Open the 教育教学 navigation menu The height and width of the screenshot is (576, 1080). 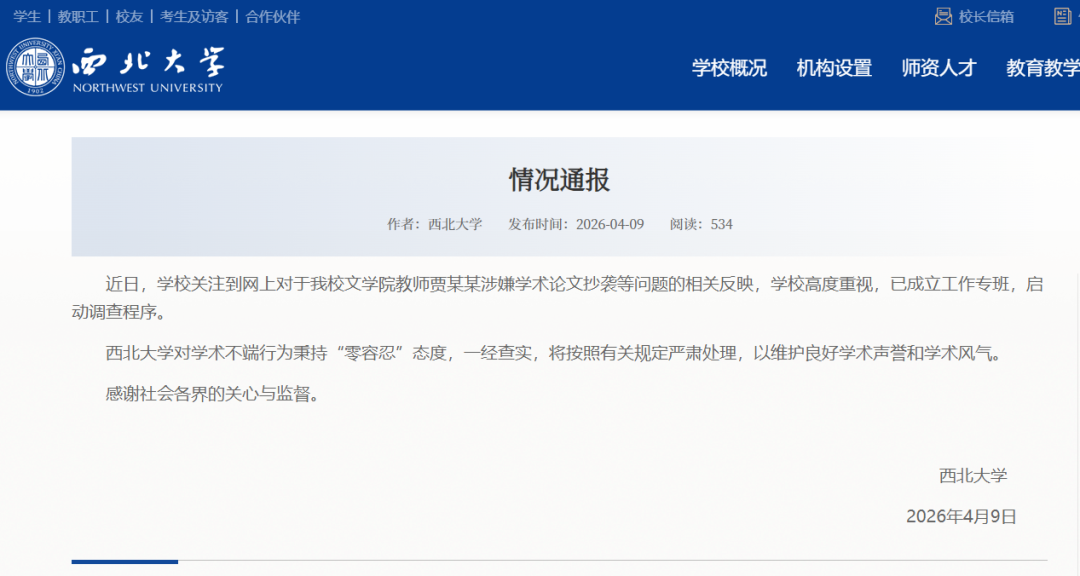tap(1042, 68)
